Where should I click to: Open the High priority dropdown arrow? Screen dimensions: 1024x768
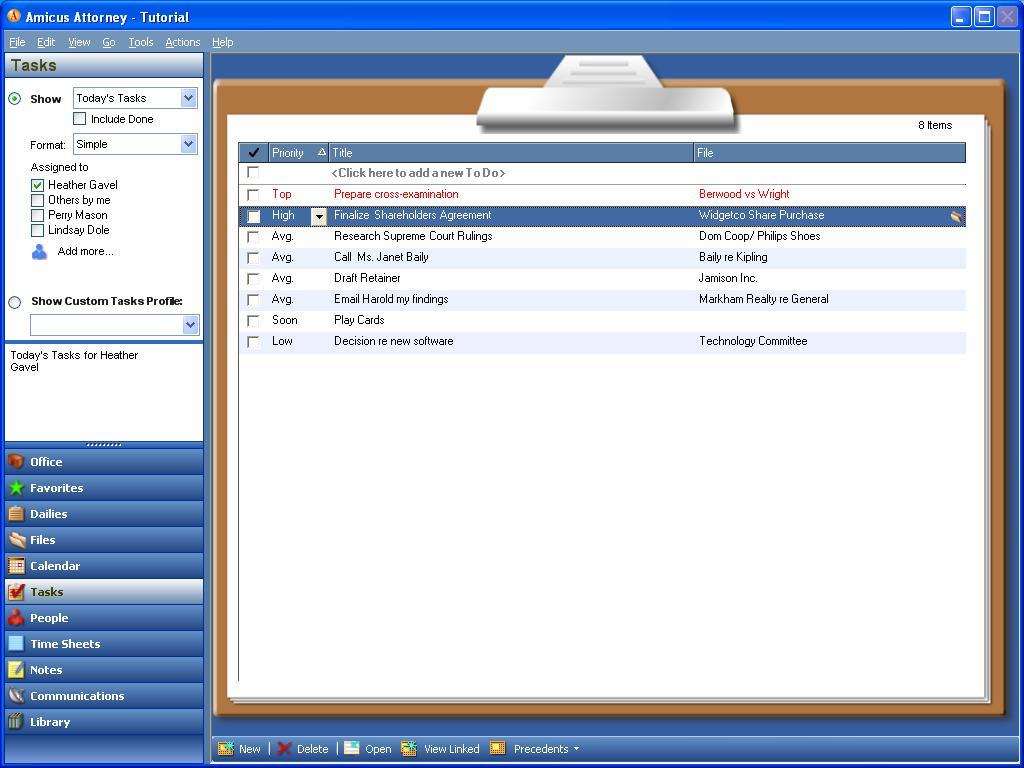(x=318, y=216)
